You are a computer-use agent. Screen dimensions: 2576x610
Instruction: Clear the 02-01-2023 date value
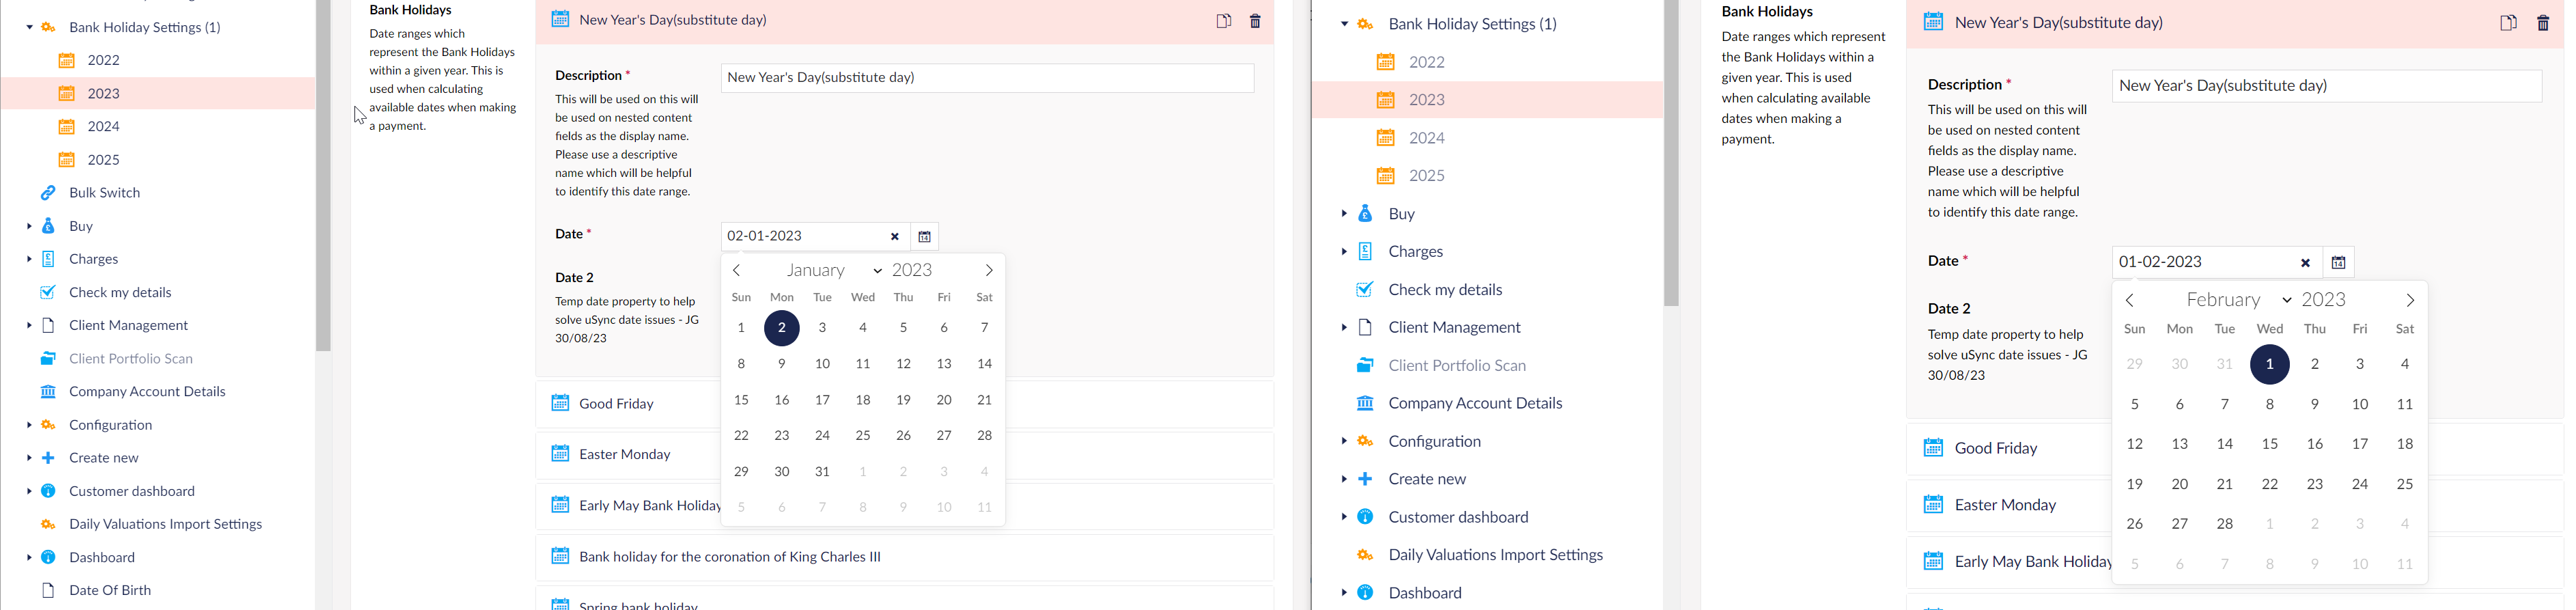tap(895, 237)
